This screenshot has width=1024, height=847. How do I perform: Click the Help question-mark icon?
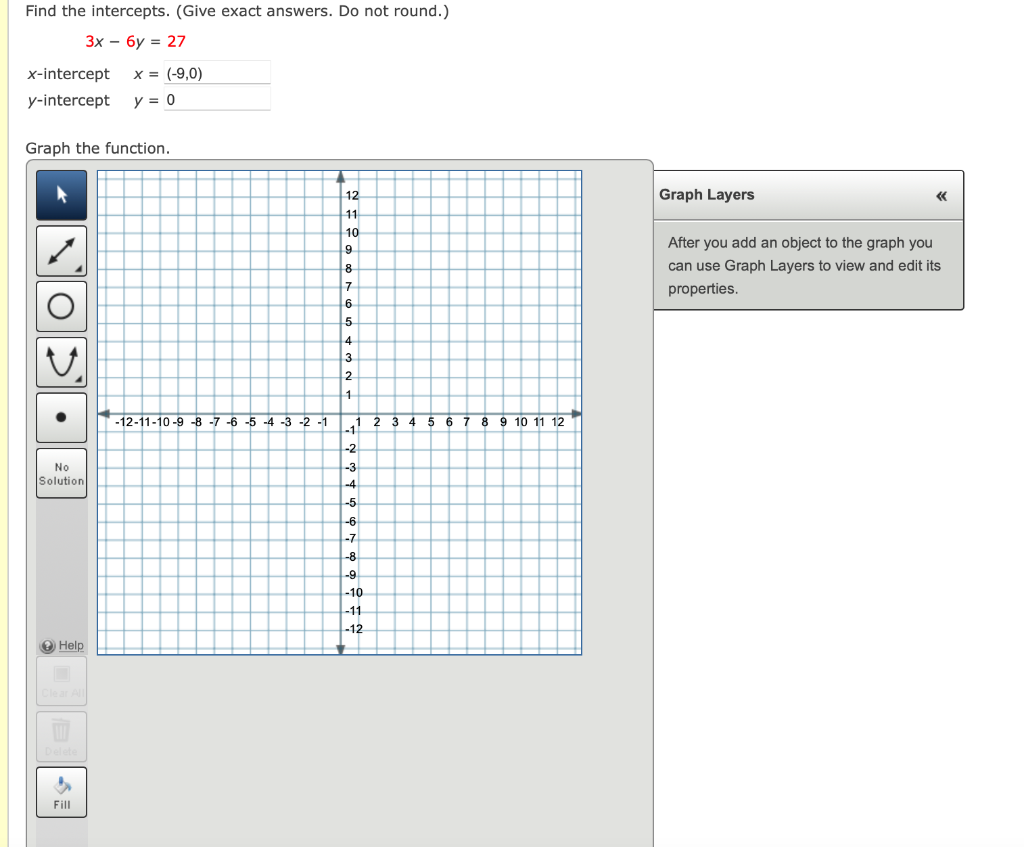[48, 645]
